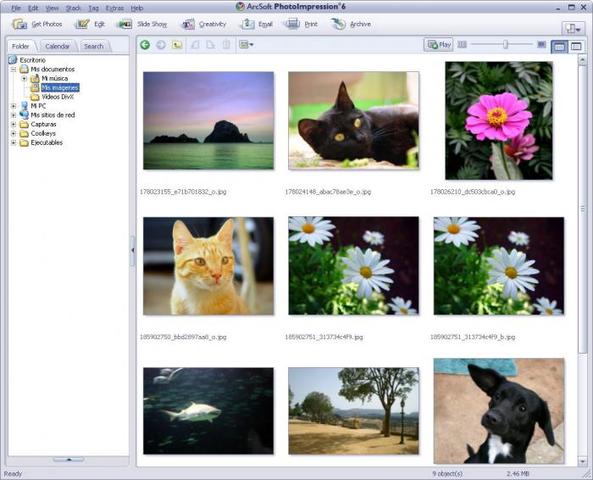
Task: Switch to the Search tab
Action: 94,46
